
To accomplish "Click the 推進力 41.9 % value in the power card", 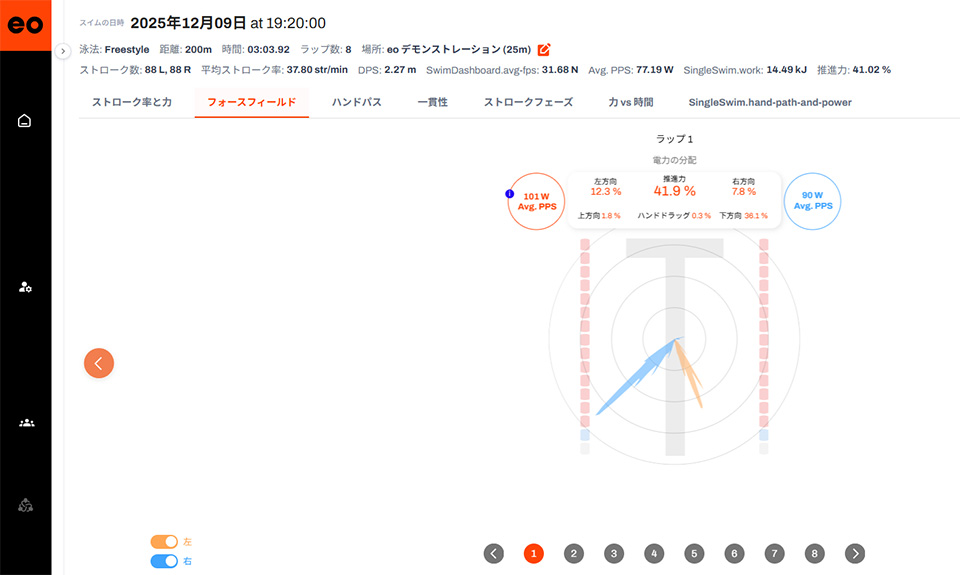I will coord(667,190).
